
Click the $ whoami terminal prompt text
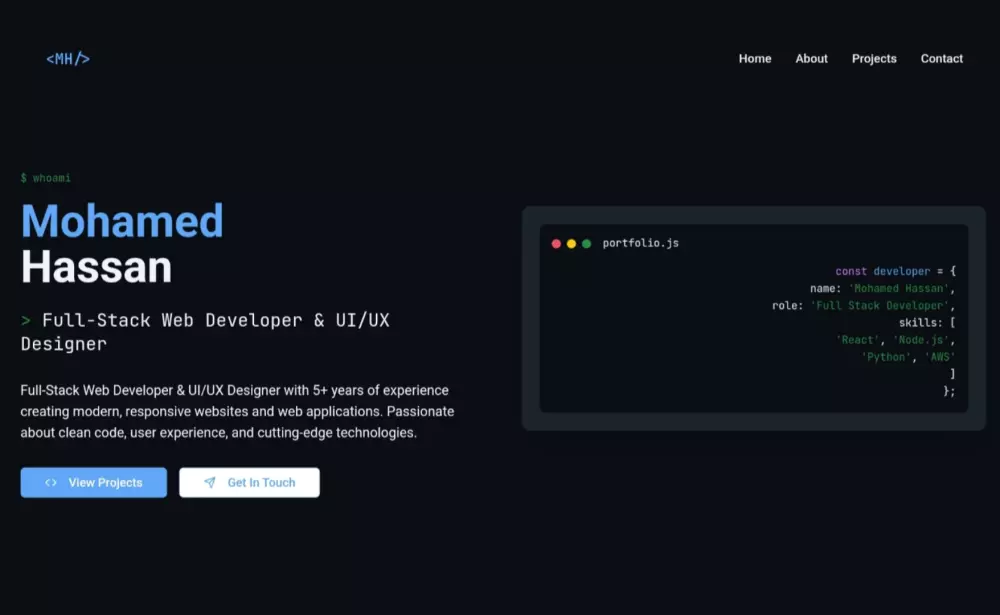45,178
